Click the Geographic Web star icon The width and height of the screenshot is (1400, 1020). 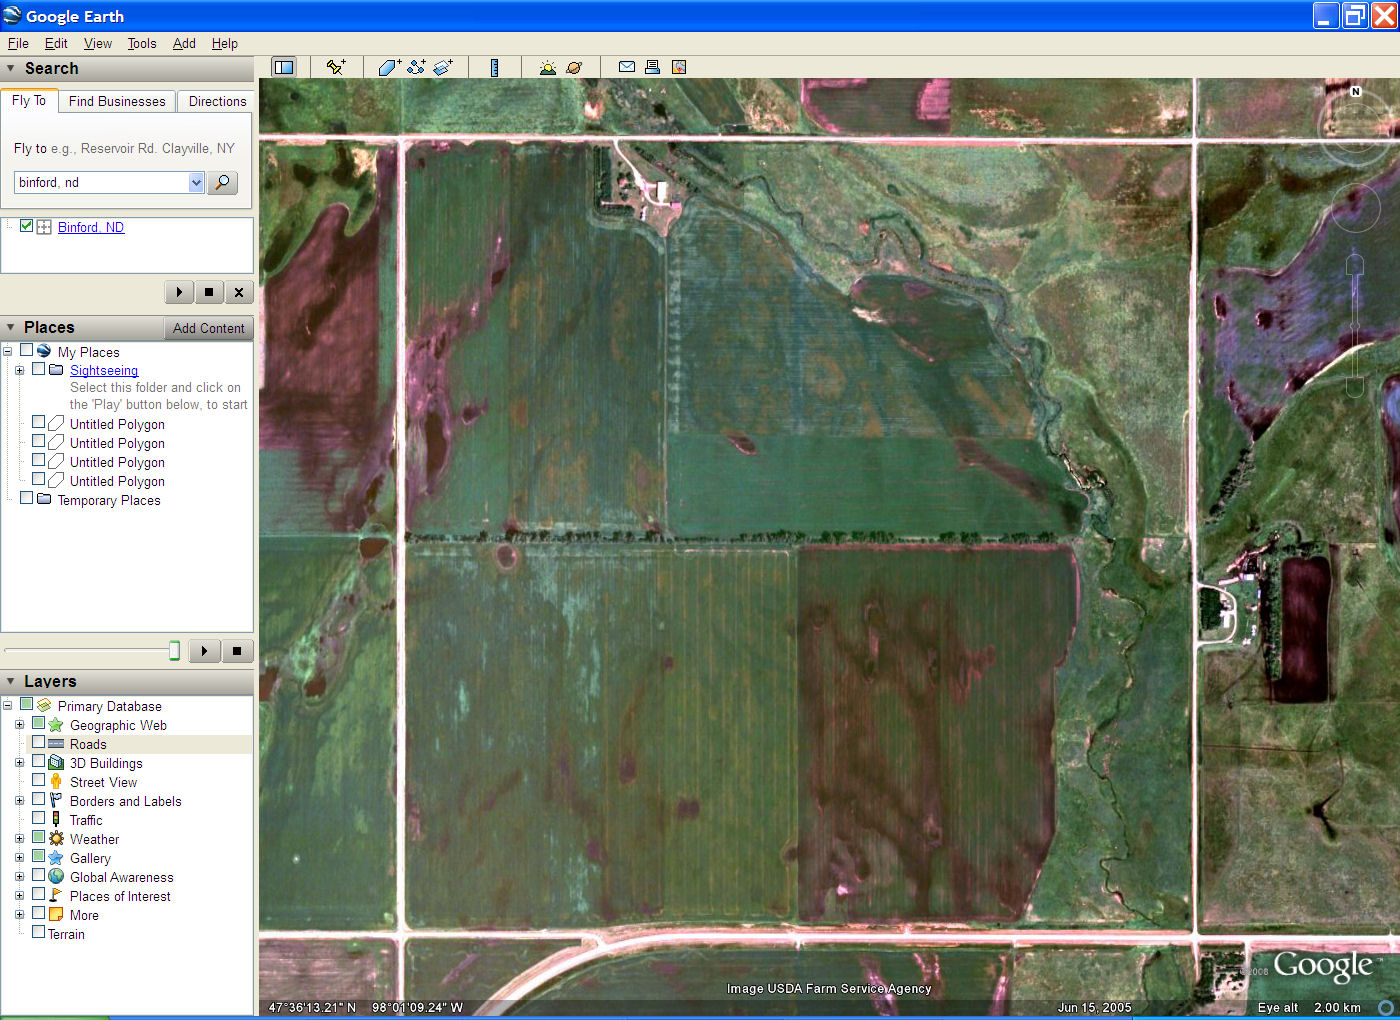[x=56, y=725]
